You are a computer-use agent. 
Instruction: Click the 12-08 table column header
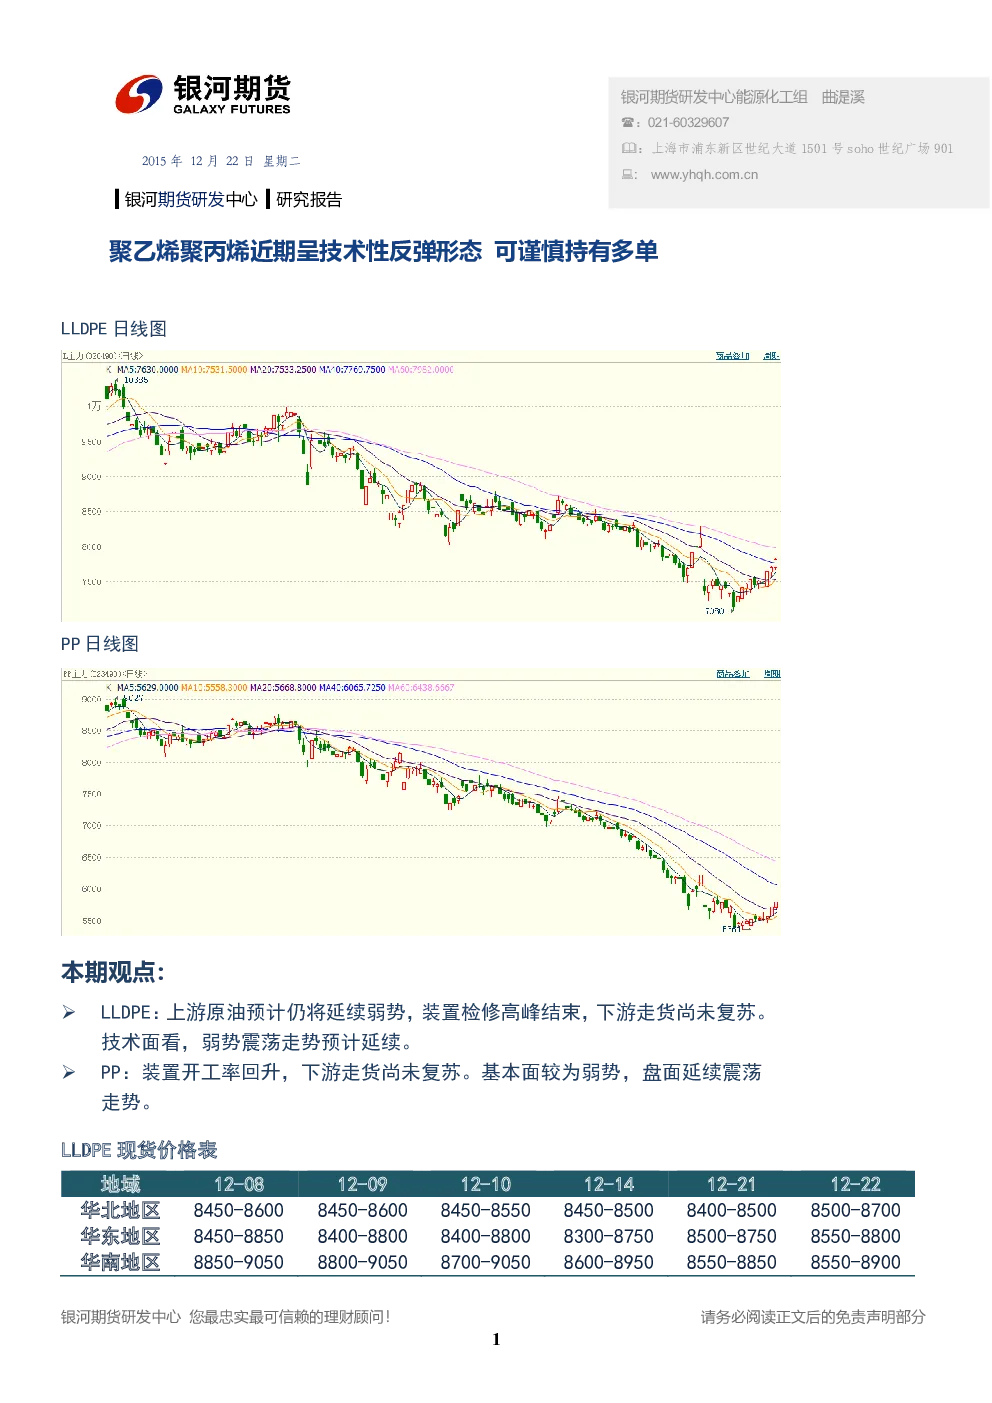tap(239, 1184)
